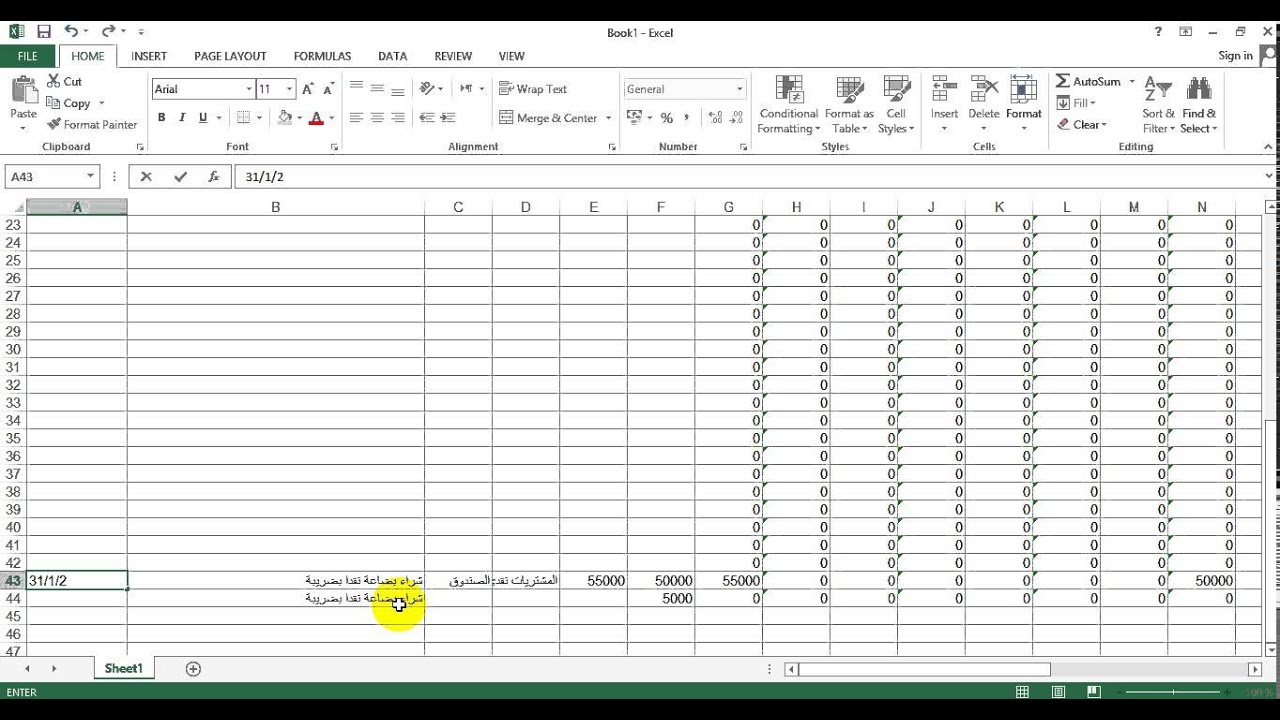This screenshot has height=720, width=1280.
Task: Click the Insert Function fx button
Action: [213, 177]
